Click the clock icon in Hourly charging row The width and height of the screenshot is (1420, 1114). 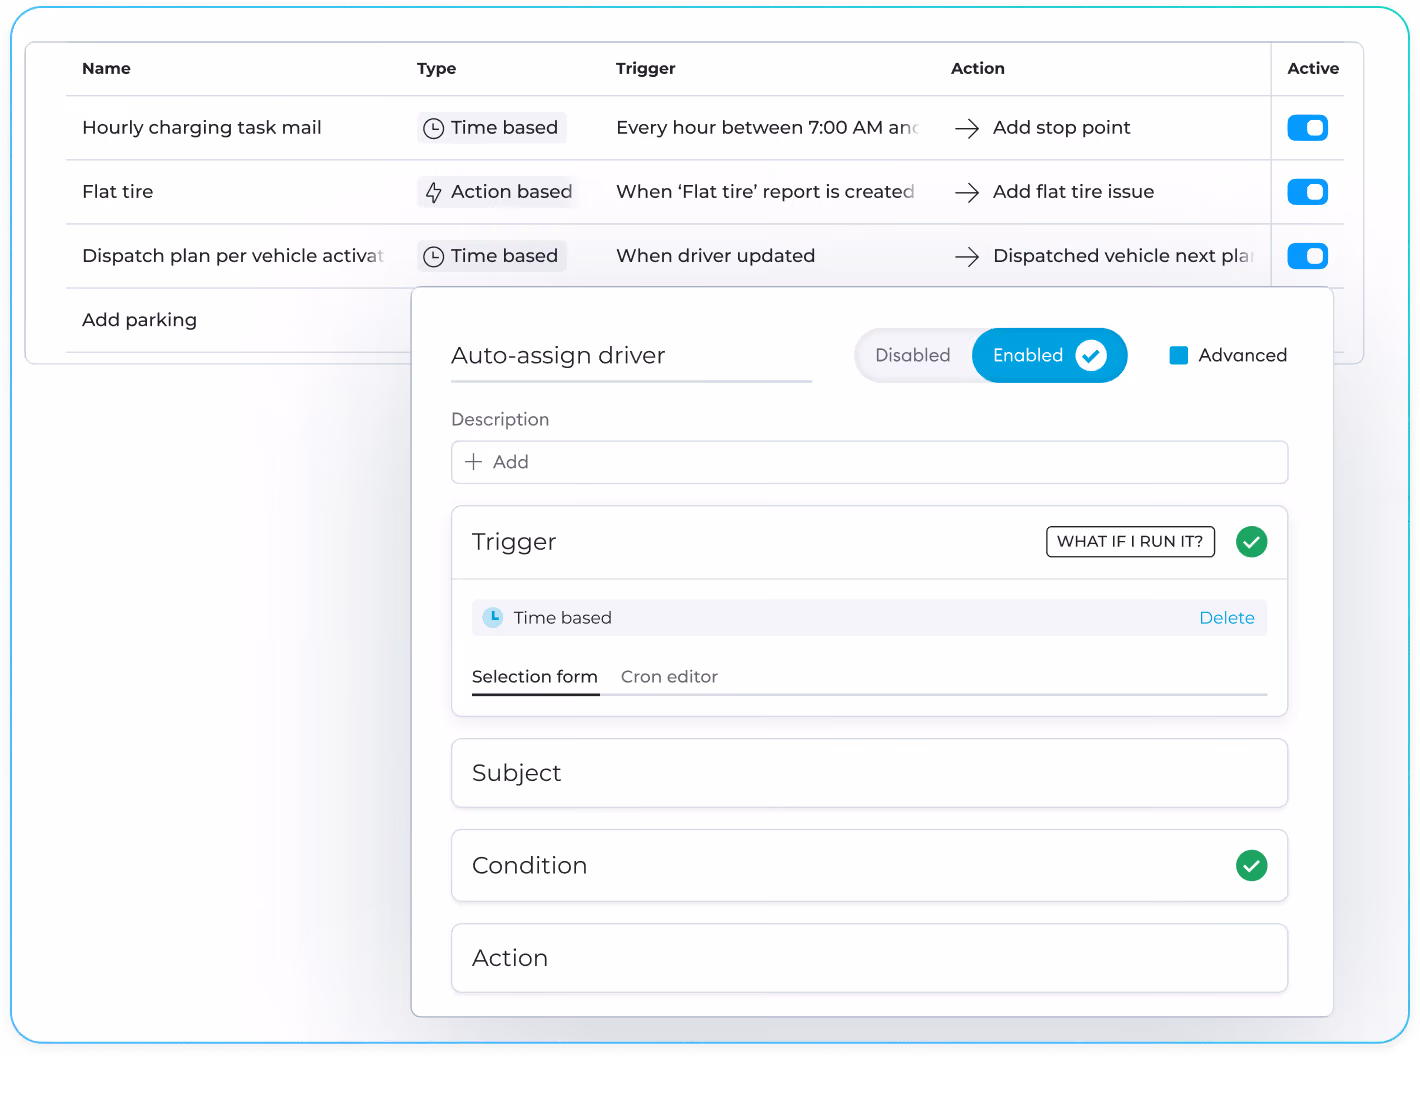tap(433, 128)
